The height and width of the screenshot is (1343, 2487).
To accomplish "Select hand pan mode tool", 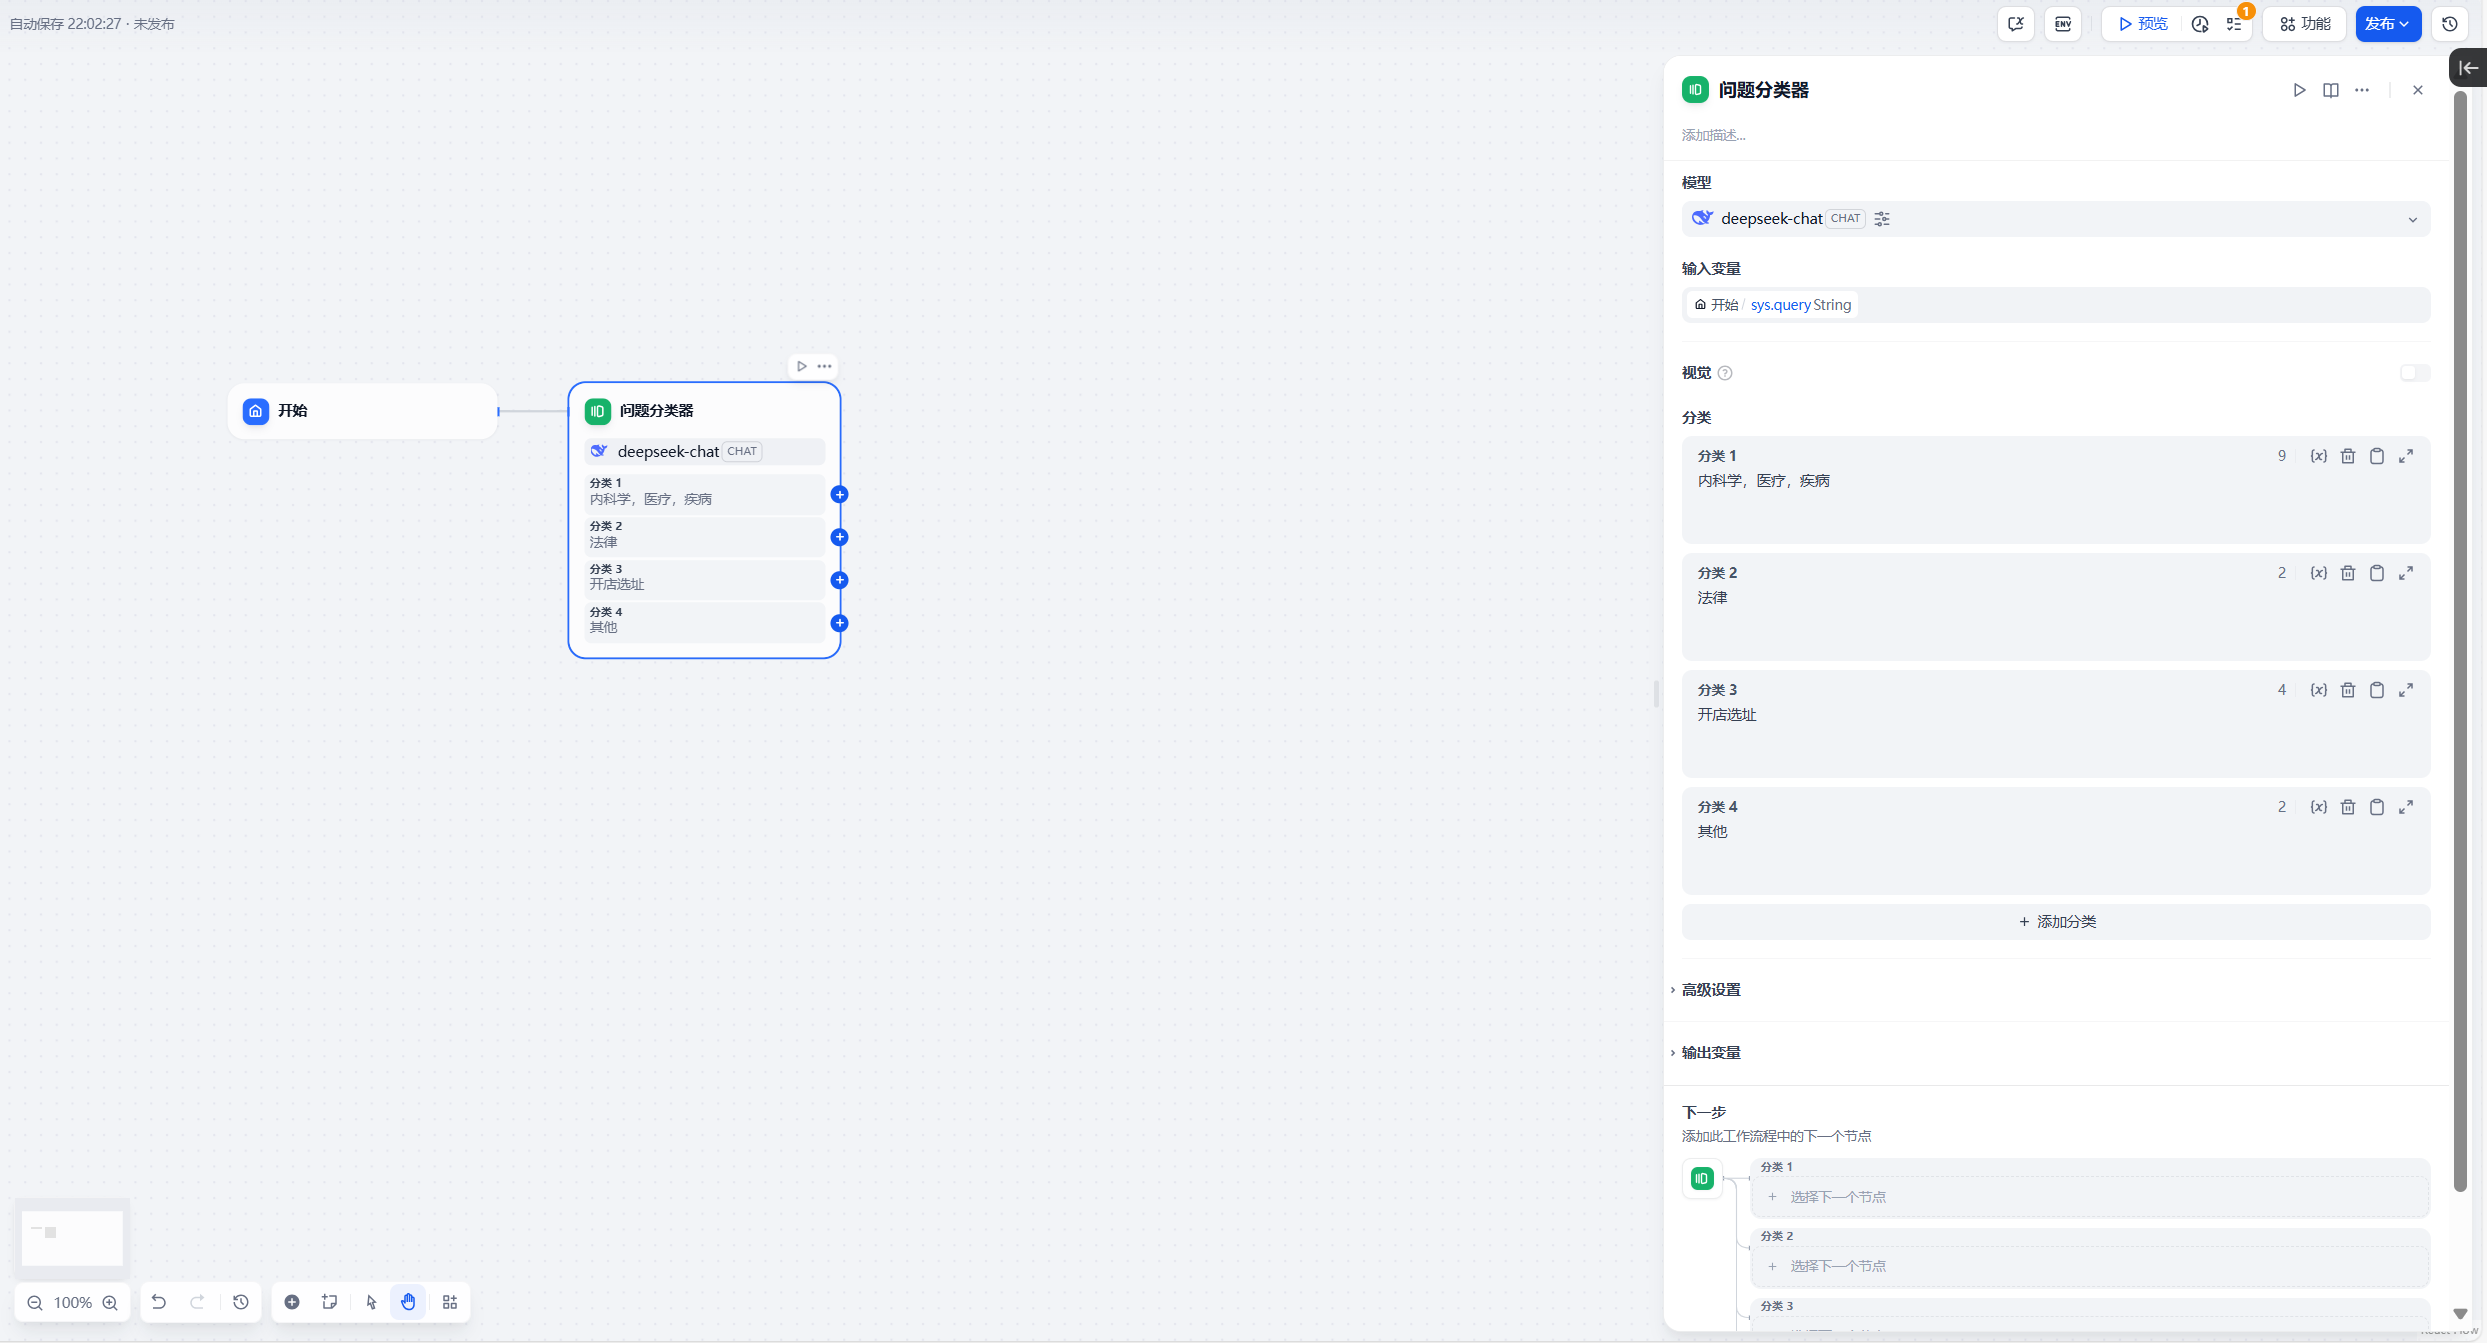I will (408, 1302).
